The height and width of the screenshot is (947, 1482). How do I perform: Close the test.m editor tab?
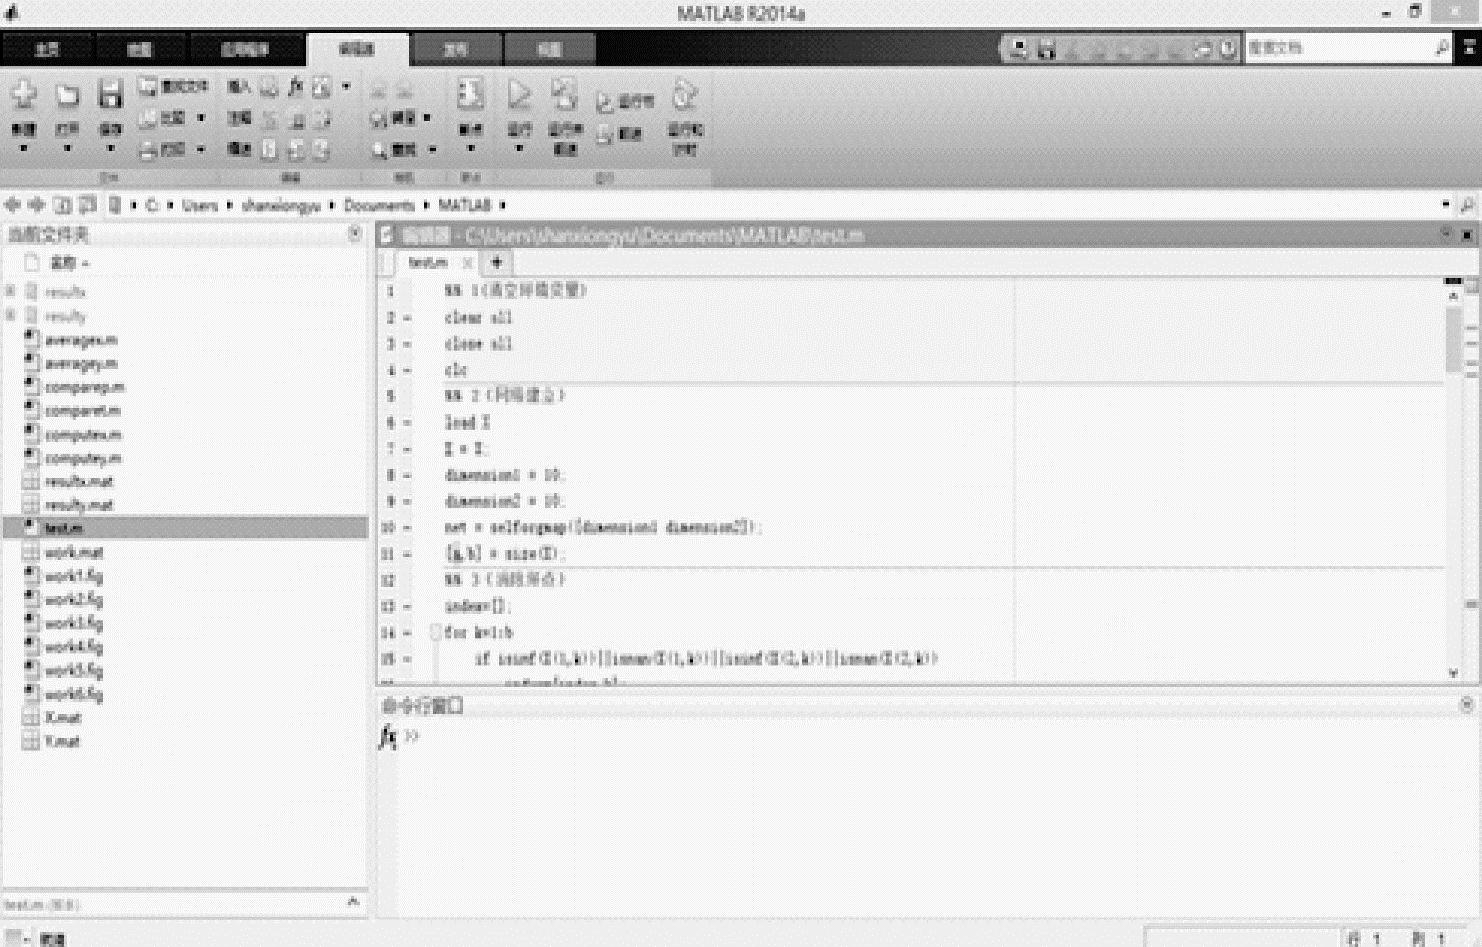pyautogui.click(x=467, y=263)
